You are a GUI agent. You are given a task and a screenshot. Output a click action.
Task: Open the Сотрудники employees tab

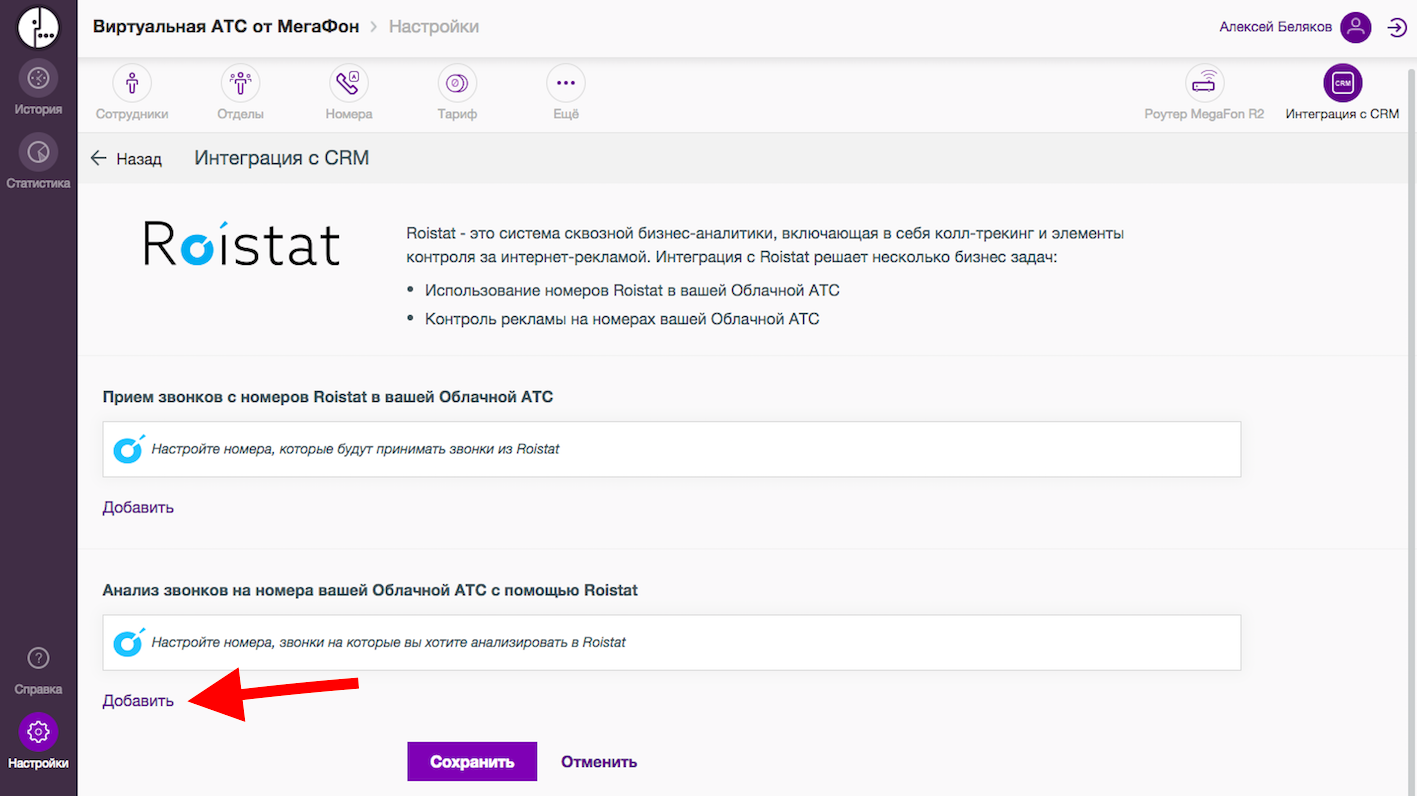coord(132,93)
